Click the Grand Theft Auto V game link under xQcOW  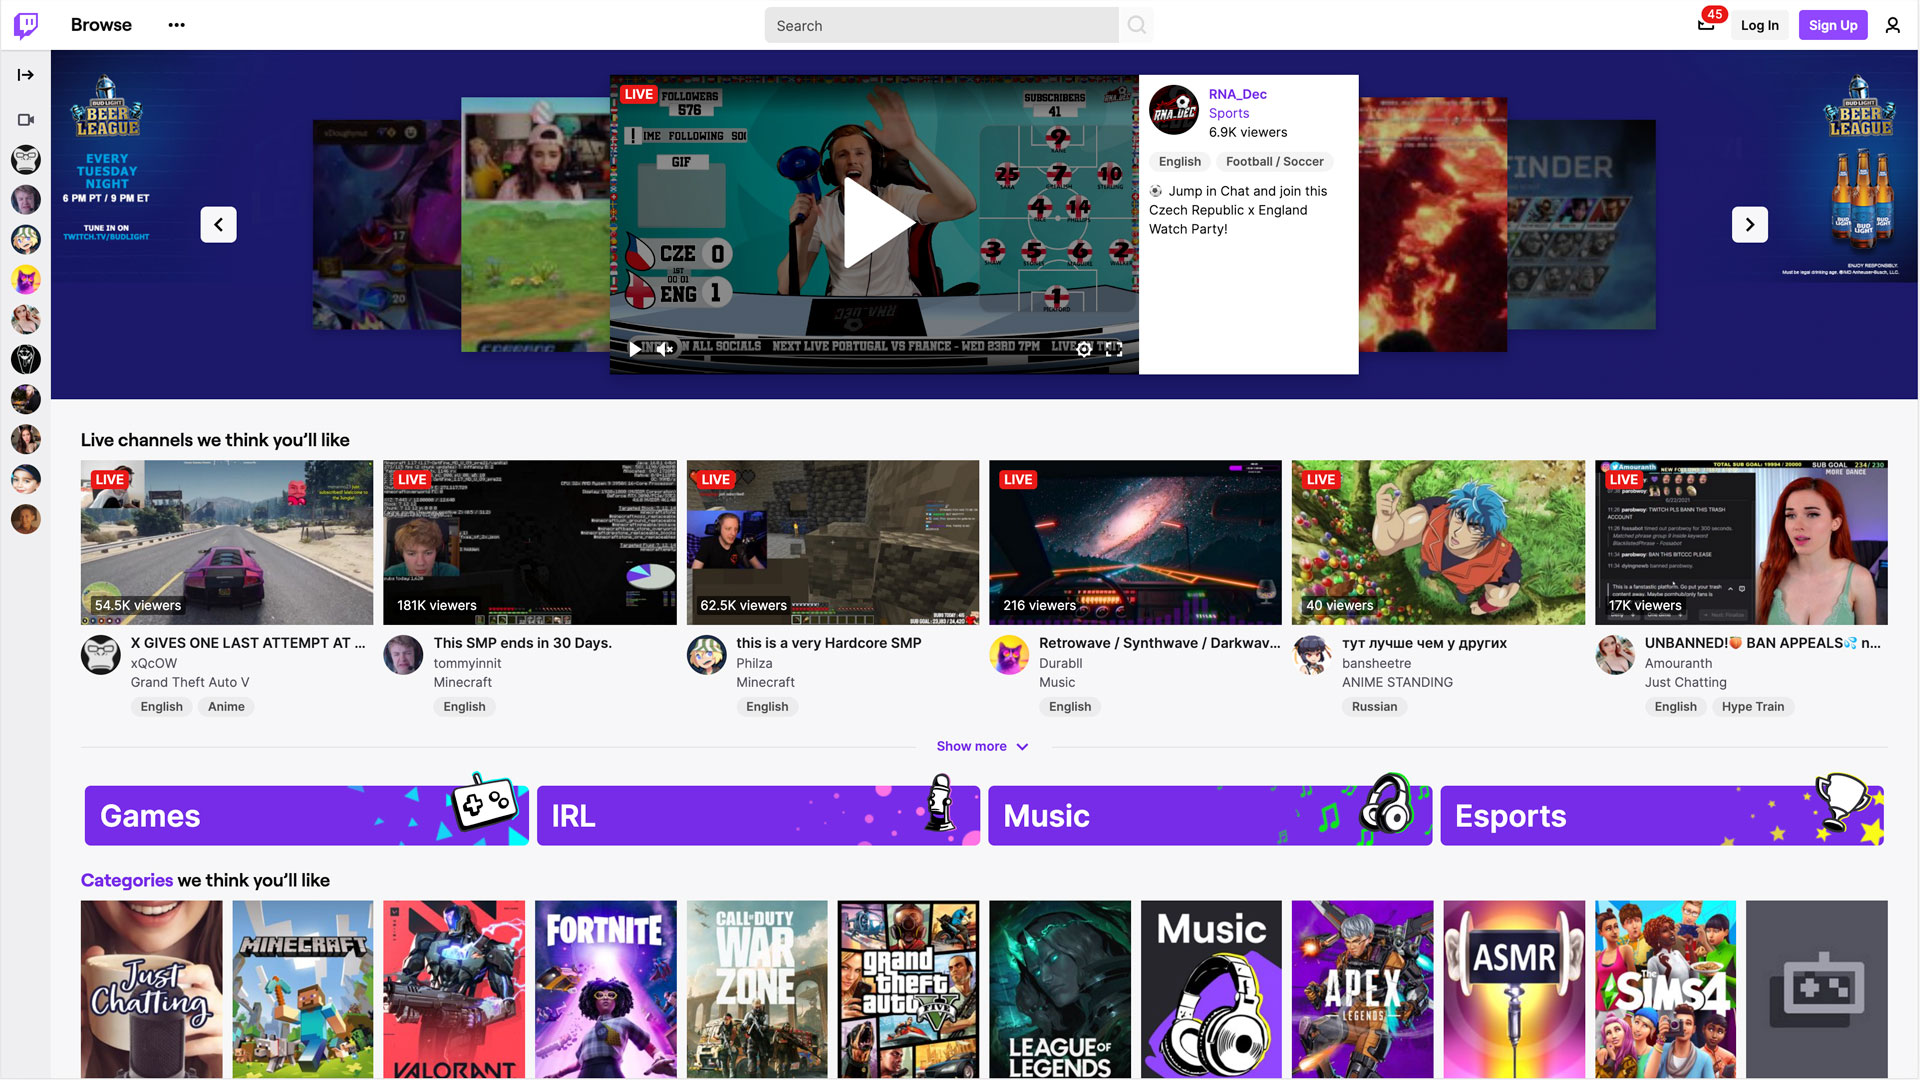click(x=190, y=682)
